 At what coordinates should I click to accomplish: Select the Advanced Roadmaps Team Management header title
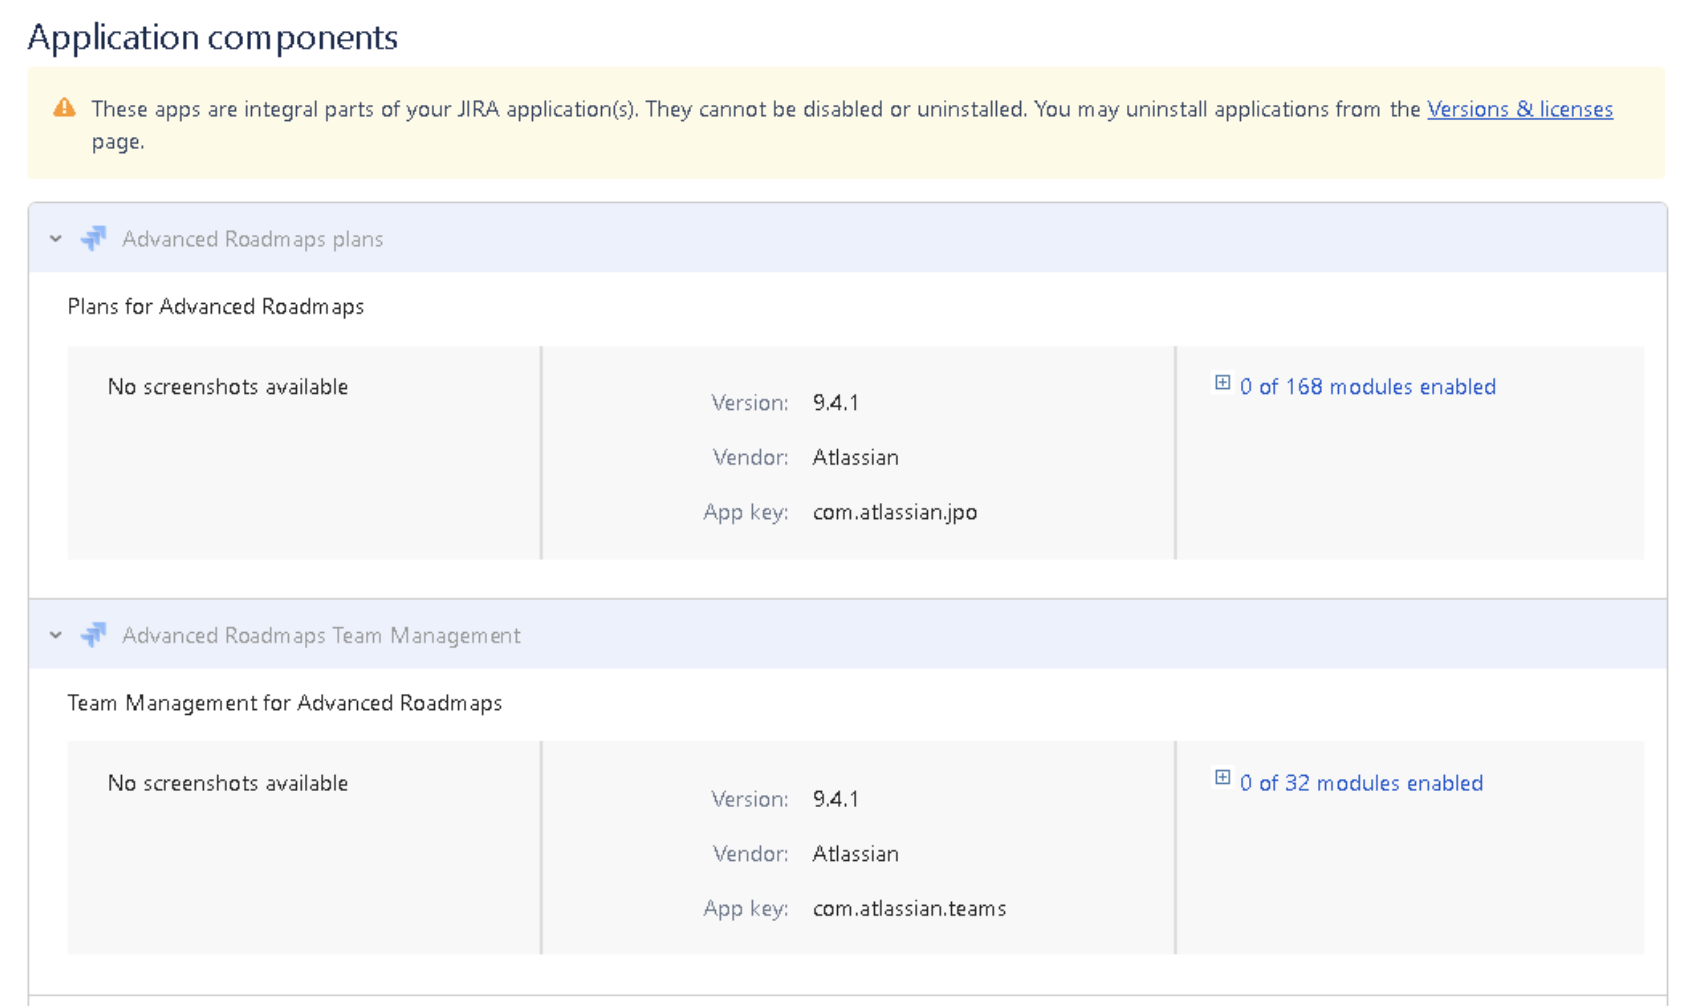(x=321, y=635)
